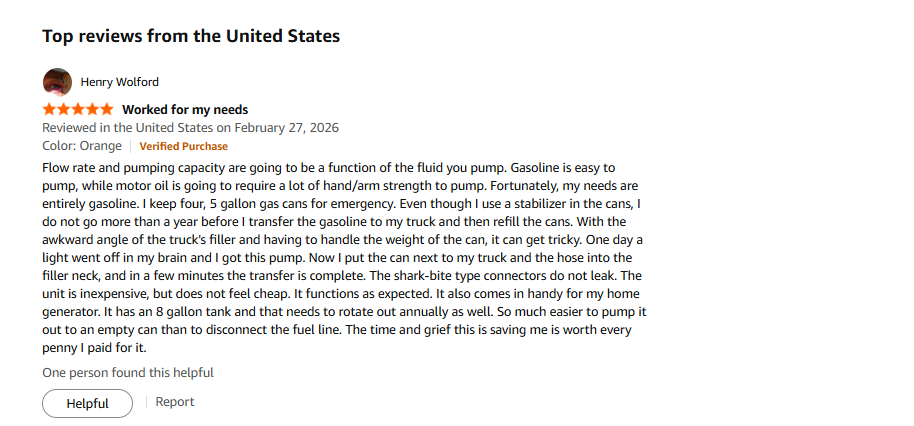The image size is (914, 426).
Task: Click the final line "penny I paid for it."
Action: coord(96,348)
